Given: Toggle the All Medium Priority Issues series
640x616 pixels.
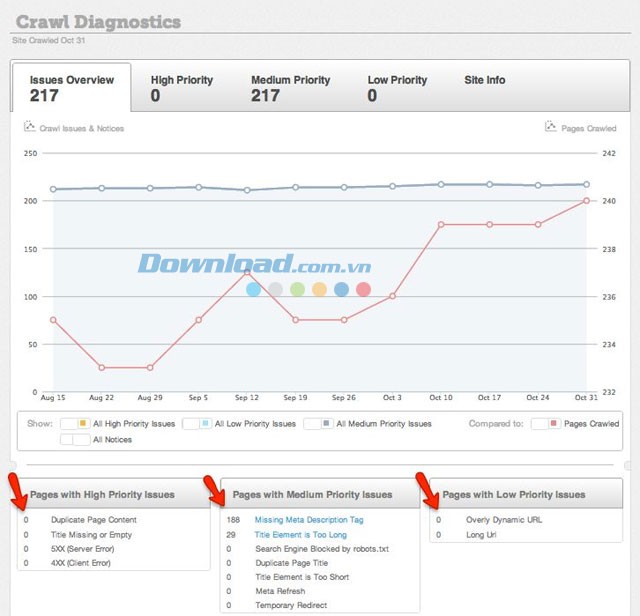Looking at the screenshot, I should pos(318,423).
